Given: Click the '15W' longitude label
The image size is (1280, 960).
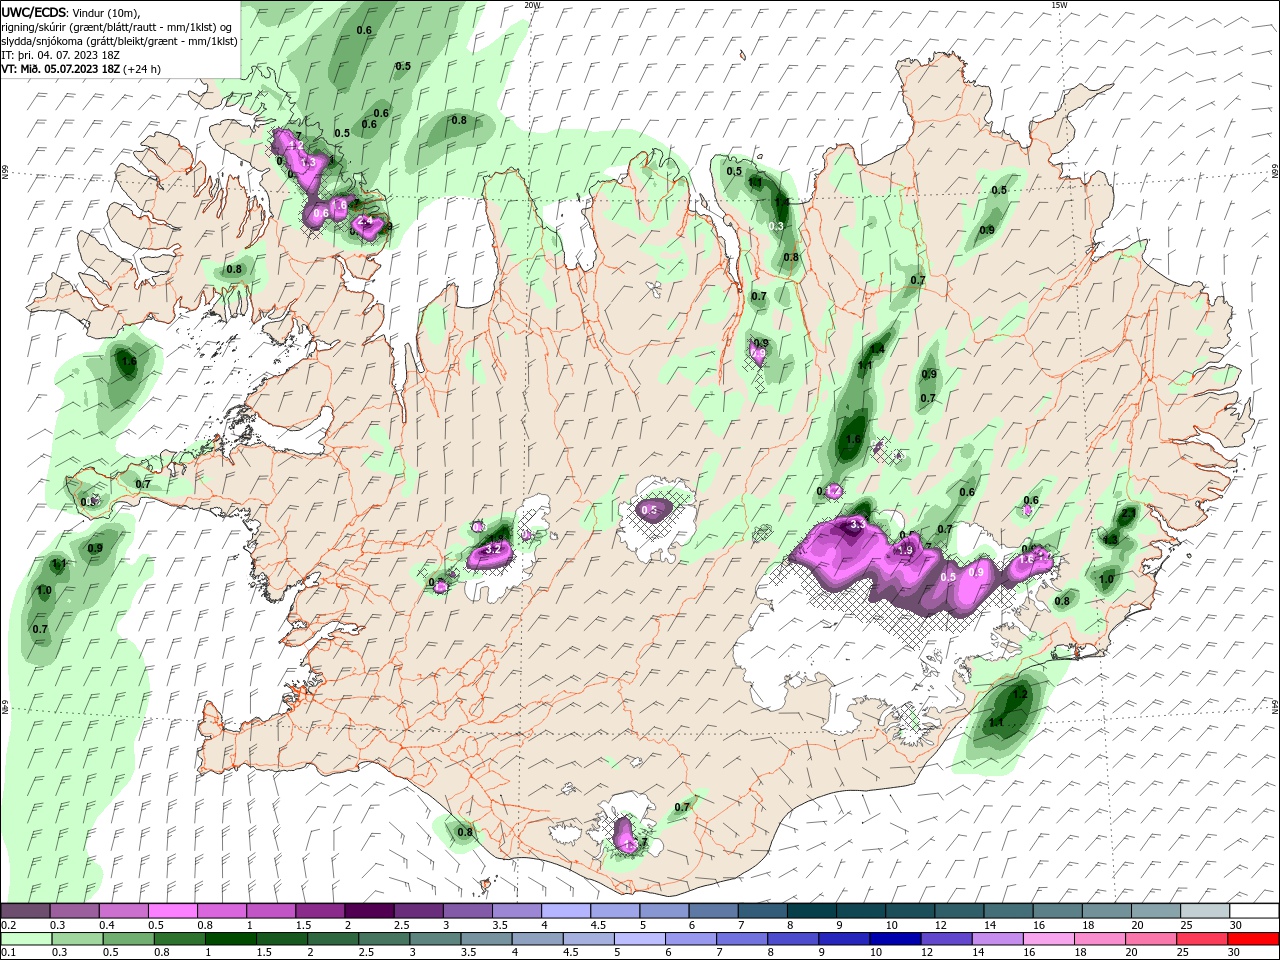Looking at the screenshot, I should click(1059, 4).
